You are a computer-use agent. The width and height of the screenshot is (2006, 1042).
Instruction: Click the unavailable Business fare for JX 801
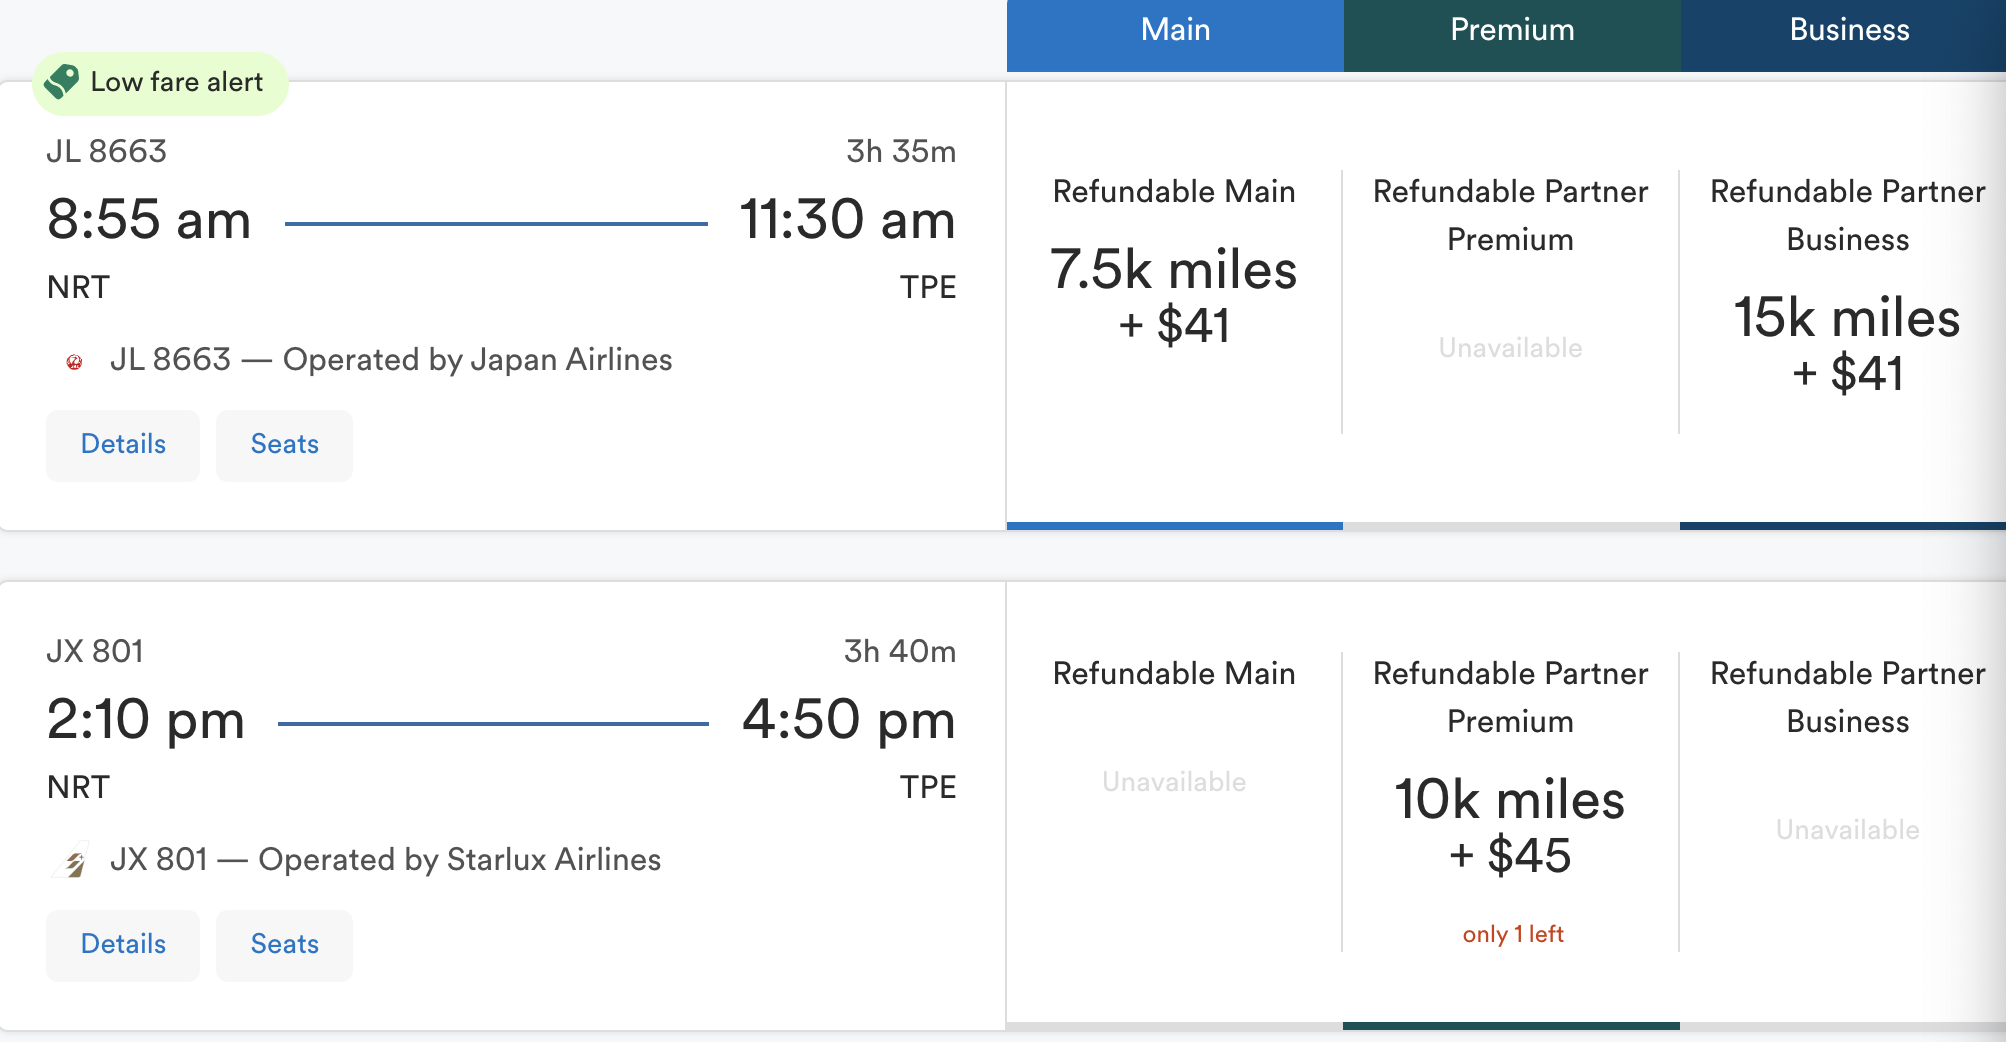pos(1847,830)
